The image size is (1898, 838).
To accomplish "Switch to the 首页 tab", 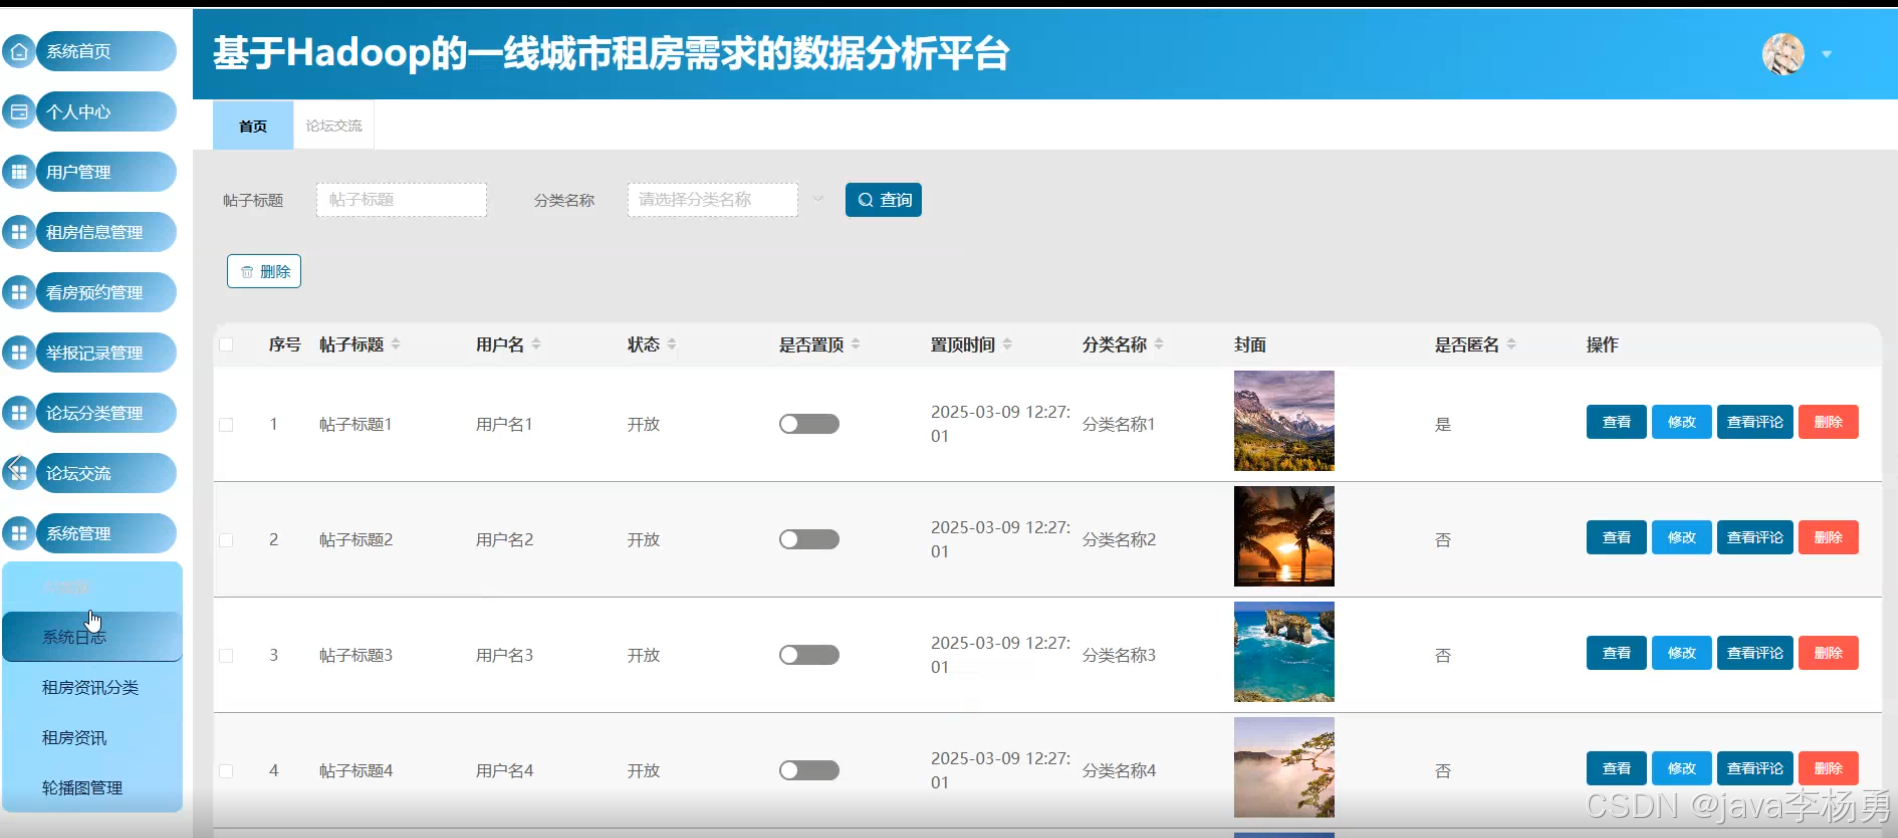I will pos(253,126).
